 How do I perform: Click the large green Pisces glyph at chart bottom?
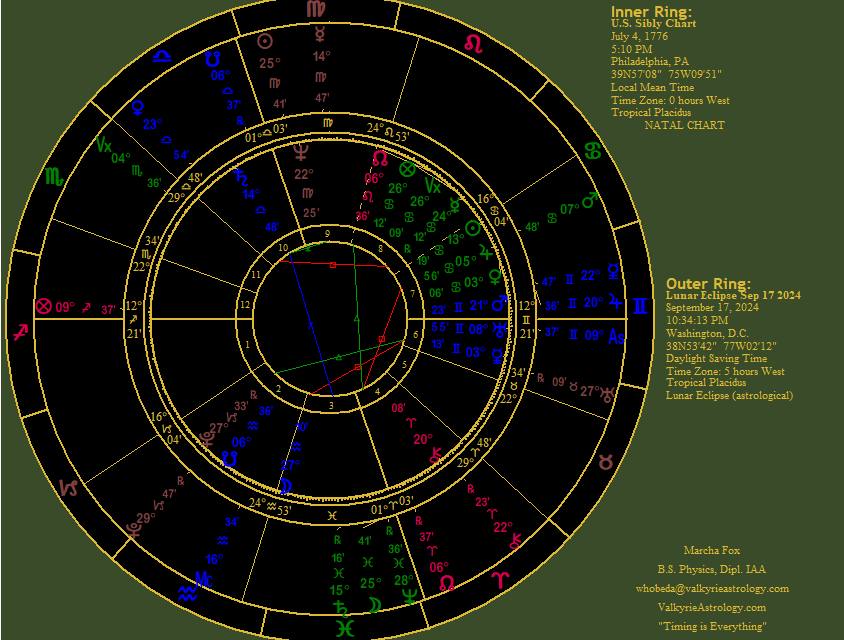pos(343,628)
